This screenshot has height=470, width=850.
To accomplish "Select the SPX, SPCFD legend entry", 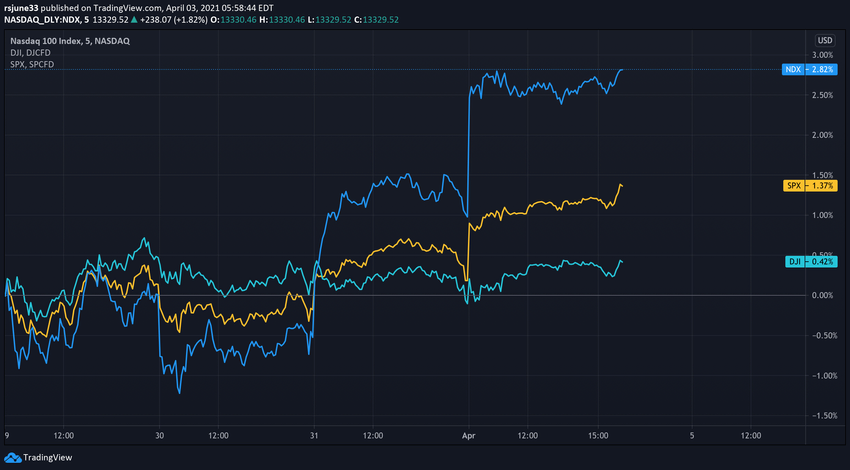I will pyautogui.click(x=32, y=64).
